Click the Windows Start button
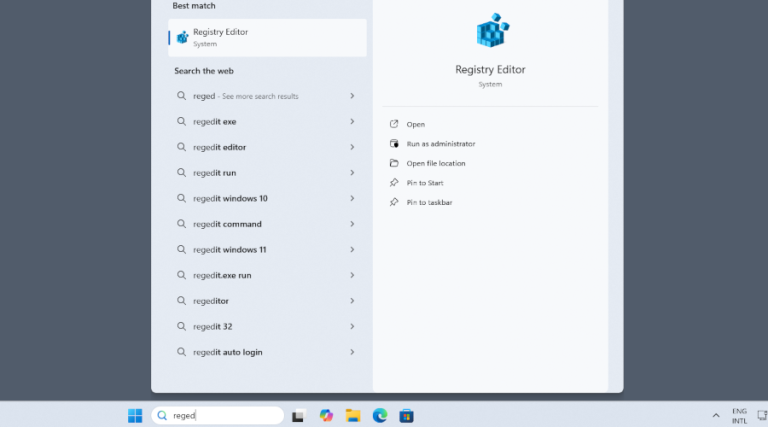The height and width of the screenshot is (427, 768). click(x=135, y=416)
